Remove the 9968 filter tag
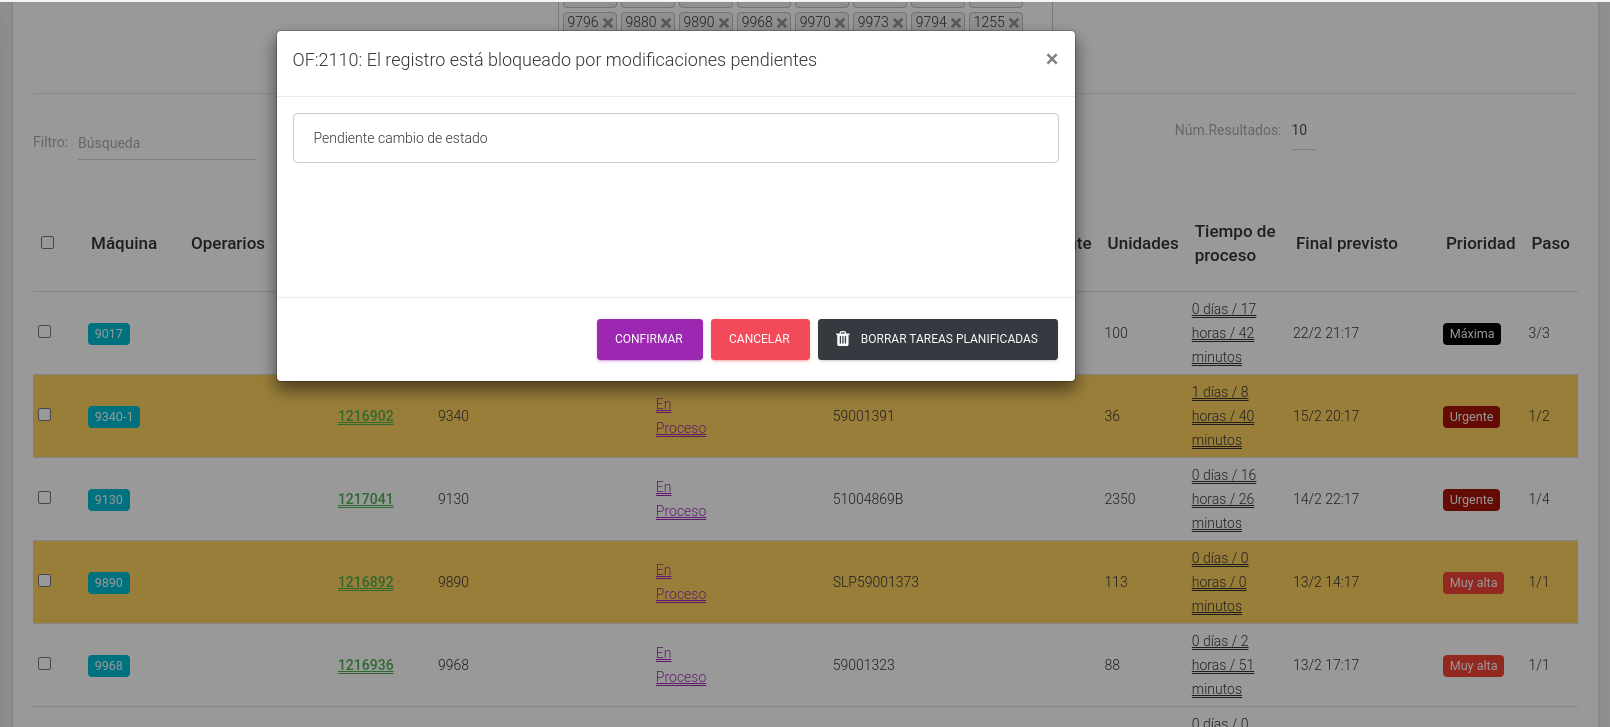Image resolution: width=1610 pixels, height=727 pixels. click(x=782, y=23)
